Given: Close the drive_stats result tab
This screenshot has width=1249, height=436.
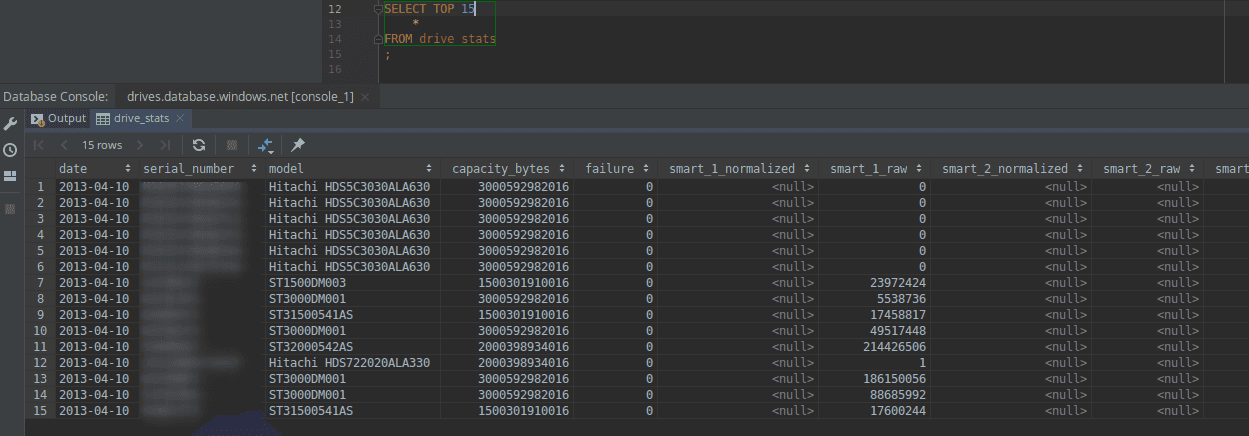Looking at the screenshot, I should point(180,118).
